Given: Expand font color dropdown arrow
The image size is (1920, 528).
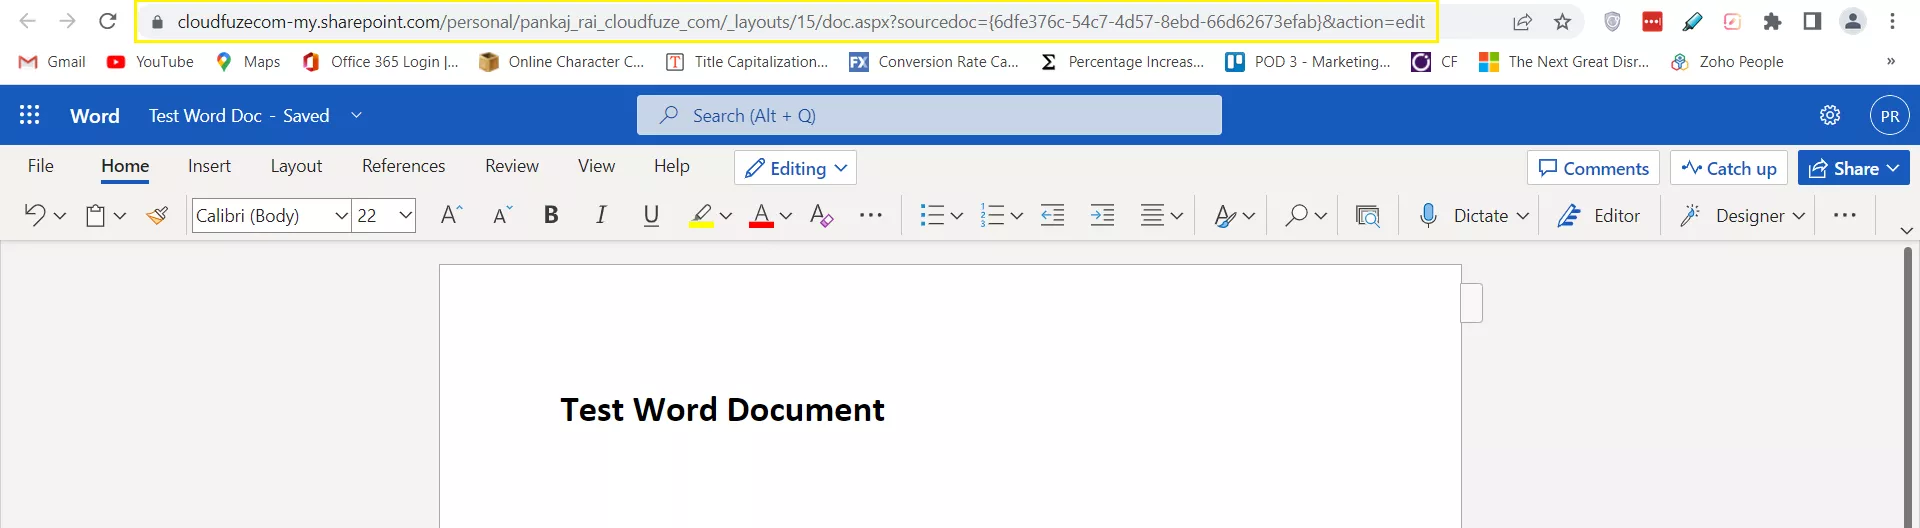Looking at the screenshot, I should coord(786,216).
